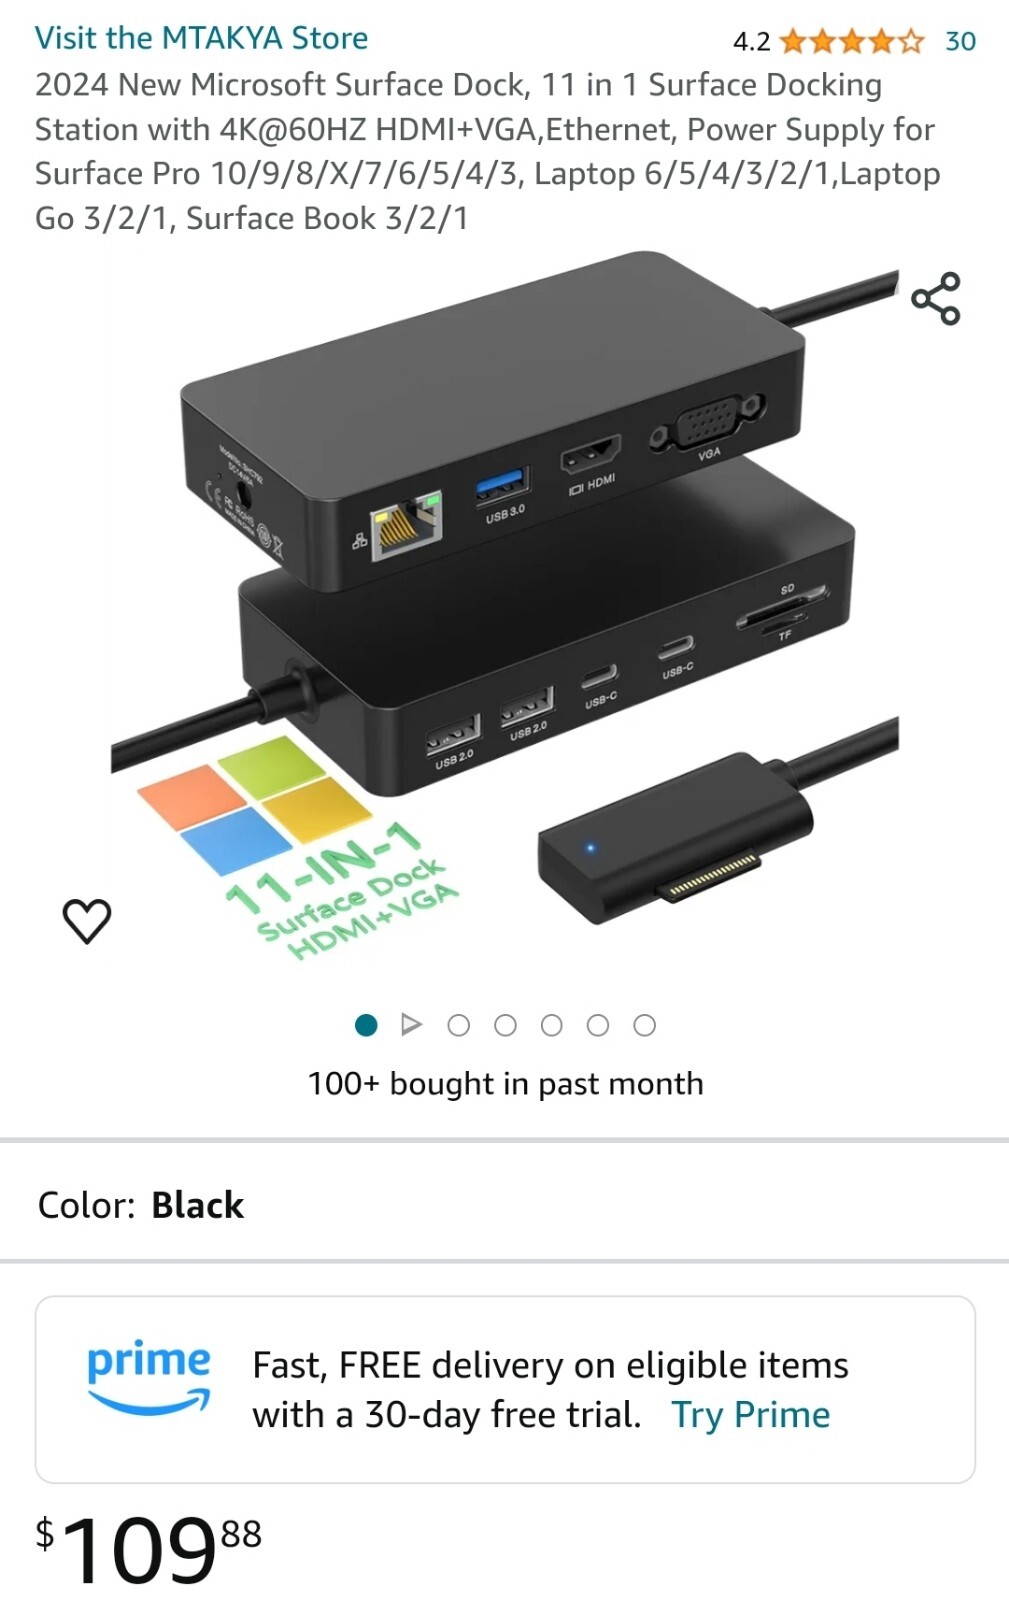1009x1600 pixels.
Task: Jump to fifth image carousel dot
Action: [x=551, y=1025]
